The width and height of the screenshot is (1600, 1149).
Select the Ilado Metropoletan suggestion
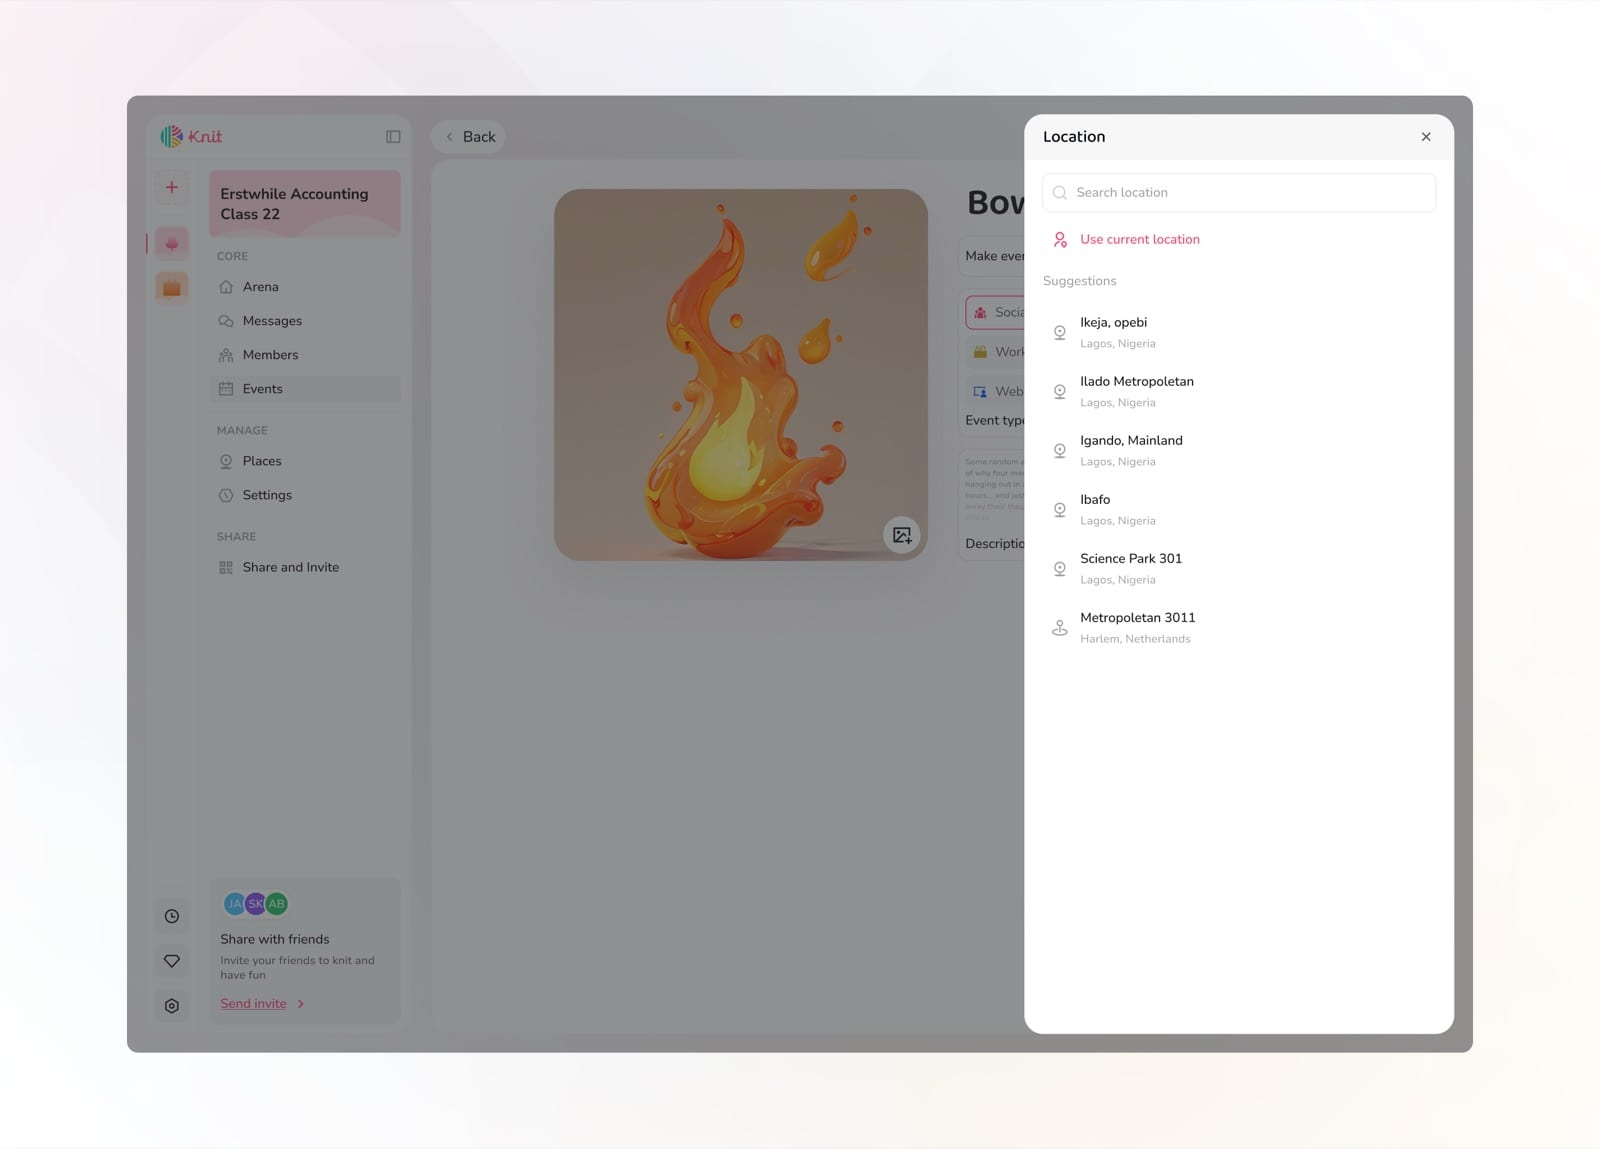point(1239,391)
